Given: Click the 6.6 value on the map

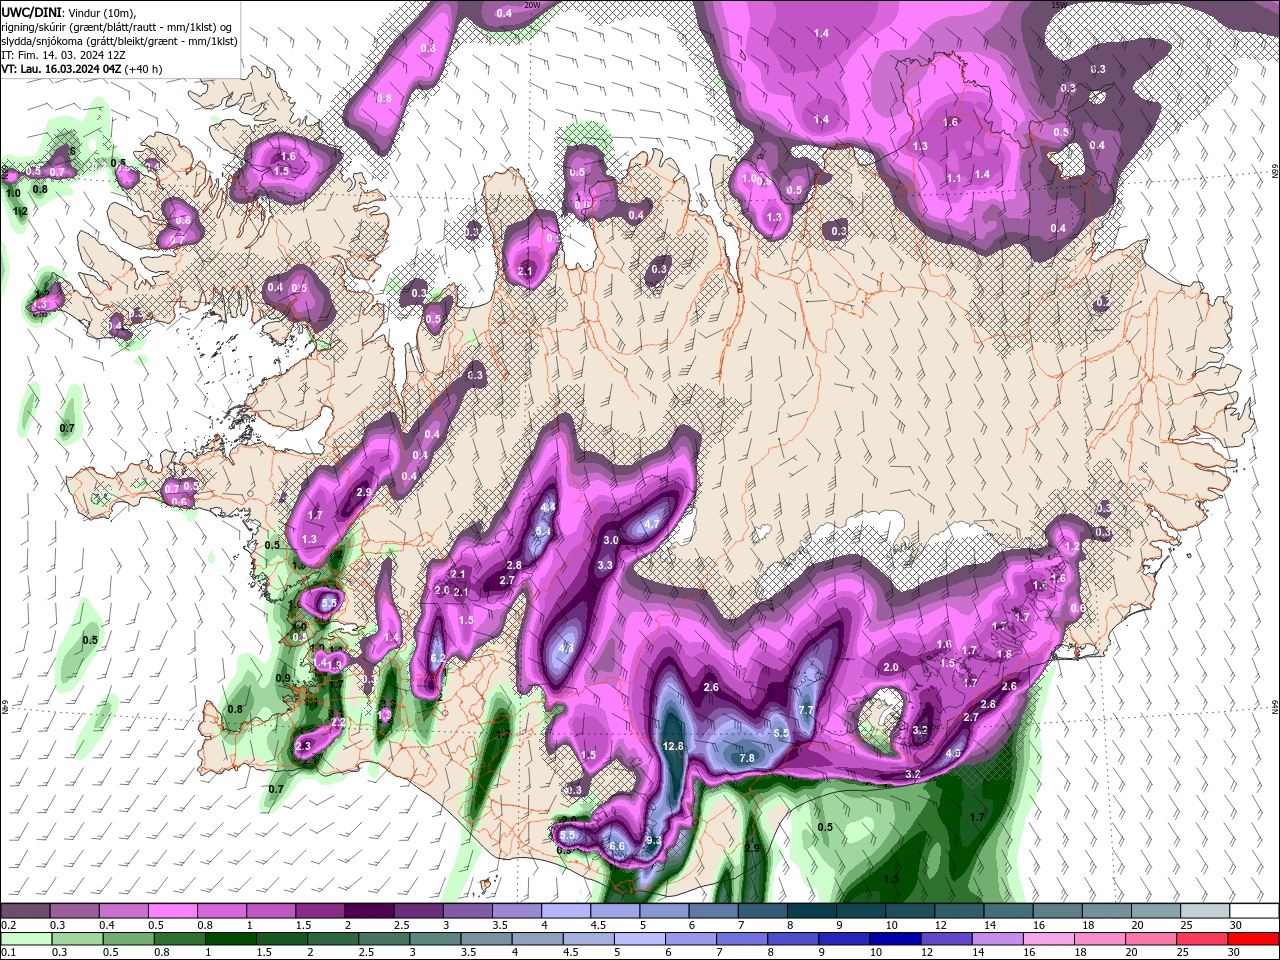Looking at the screenshot, I should pyautogui.click(x=617, y=847).
